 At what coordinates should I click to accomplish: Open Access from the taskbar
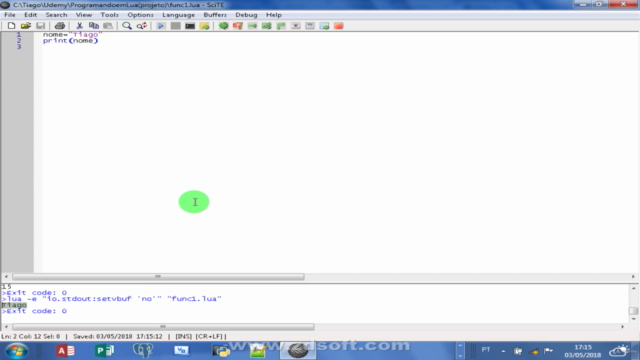pos(65,351)
